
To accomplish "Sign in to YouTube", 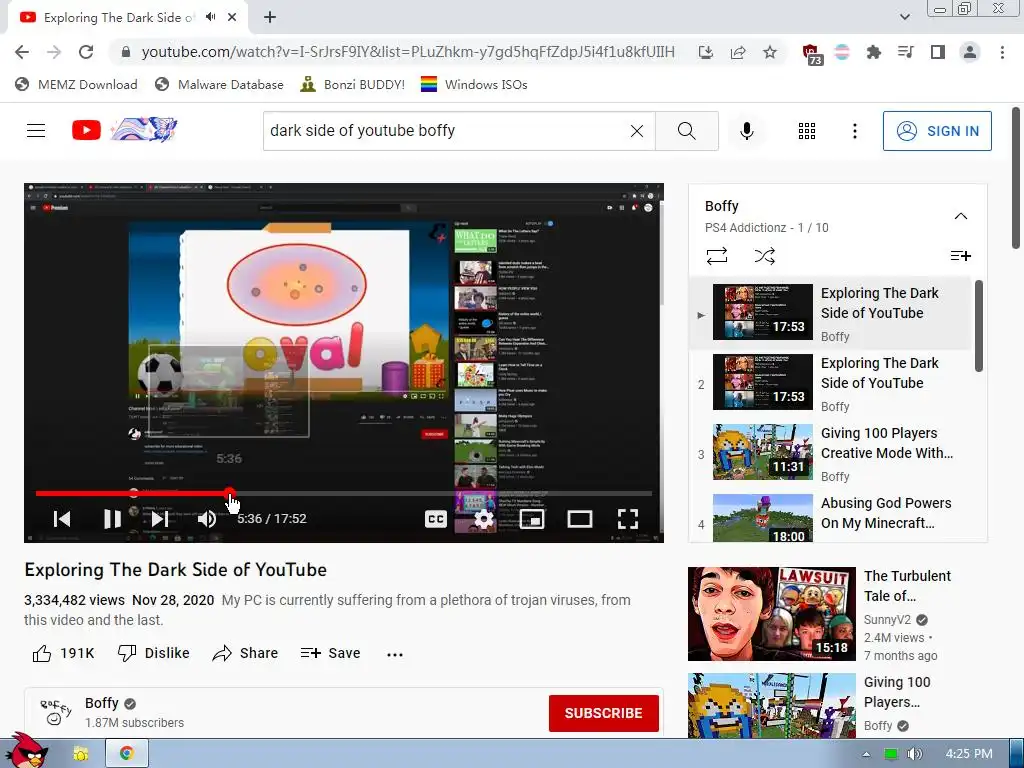I will [937, 131].
